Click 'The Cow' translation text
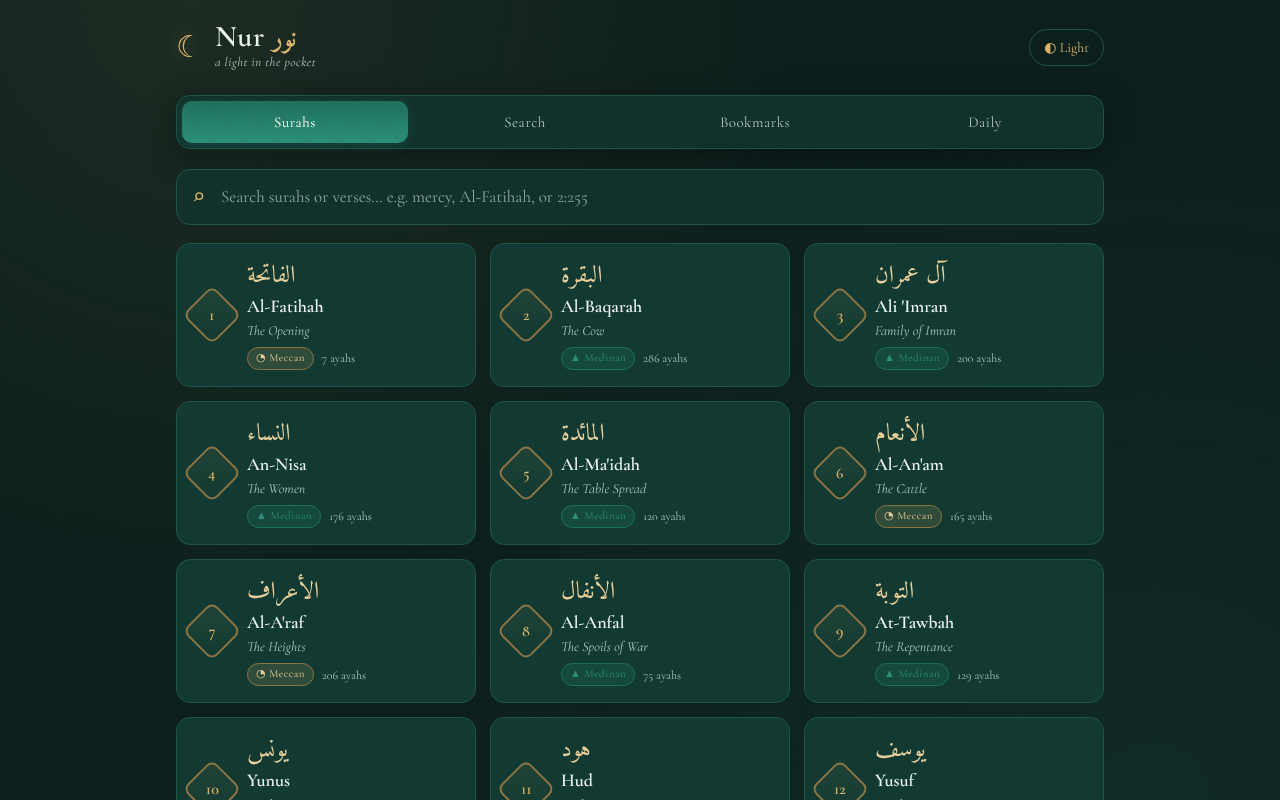The width and height of the screenshot is (1280, 800). coord(583,331)
